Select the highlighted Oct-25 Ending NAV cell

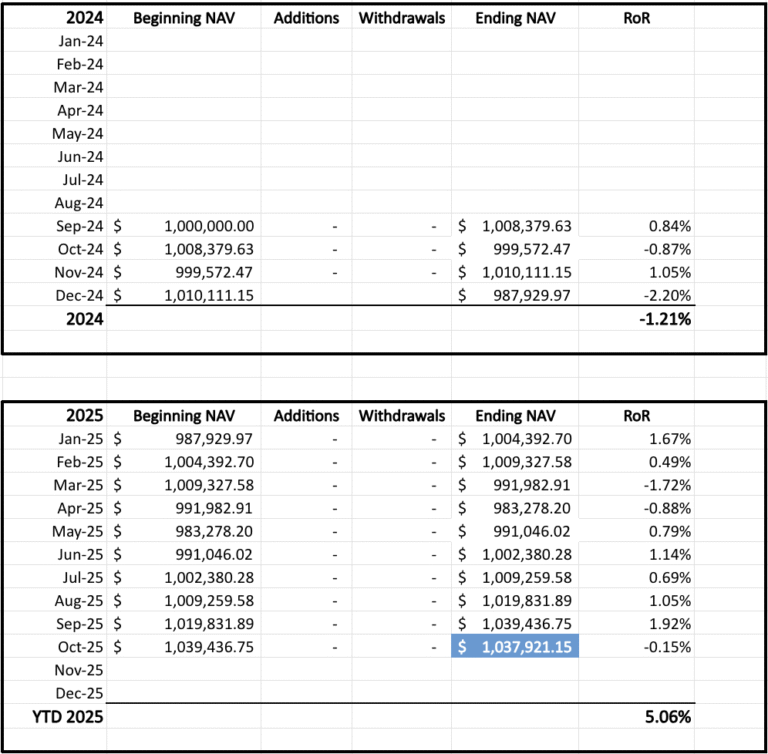pos(514,646)
